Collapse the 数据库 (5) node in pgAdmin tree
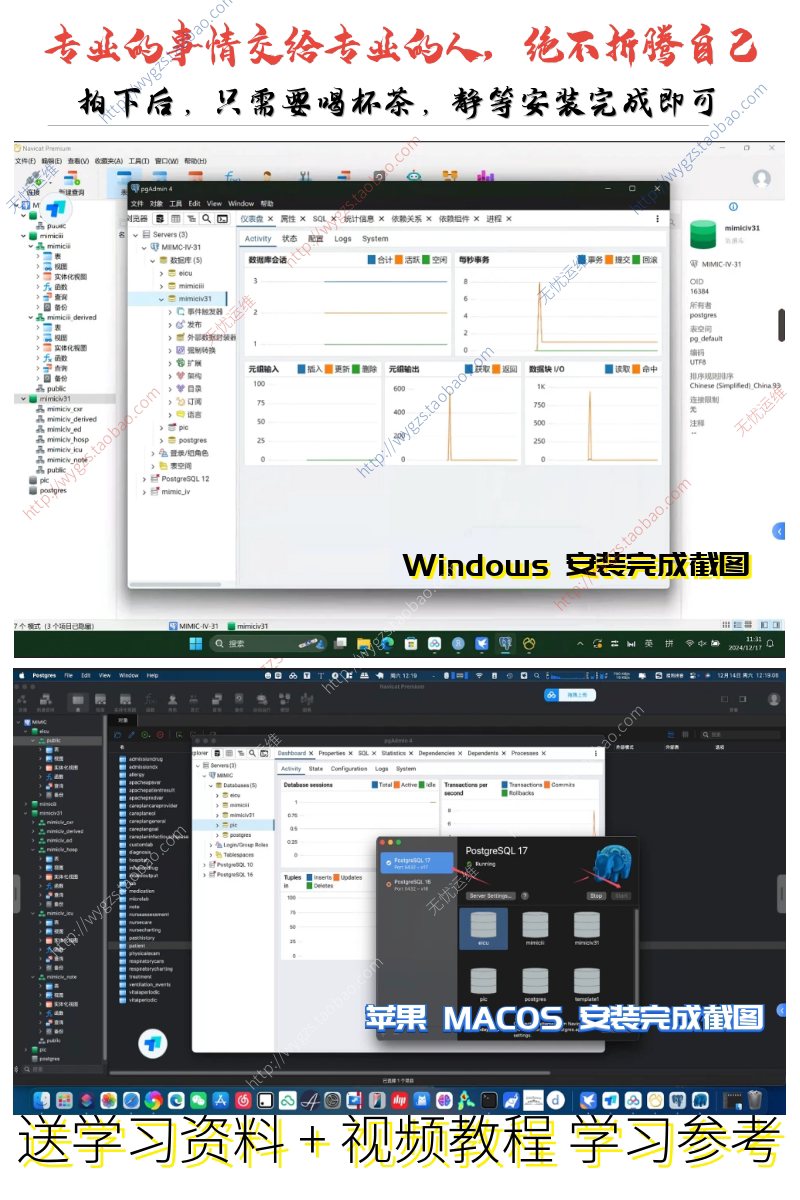Screen dimensions: 800x1200 152,260
